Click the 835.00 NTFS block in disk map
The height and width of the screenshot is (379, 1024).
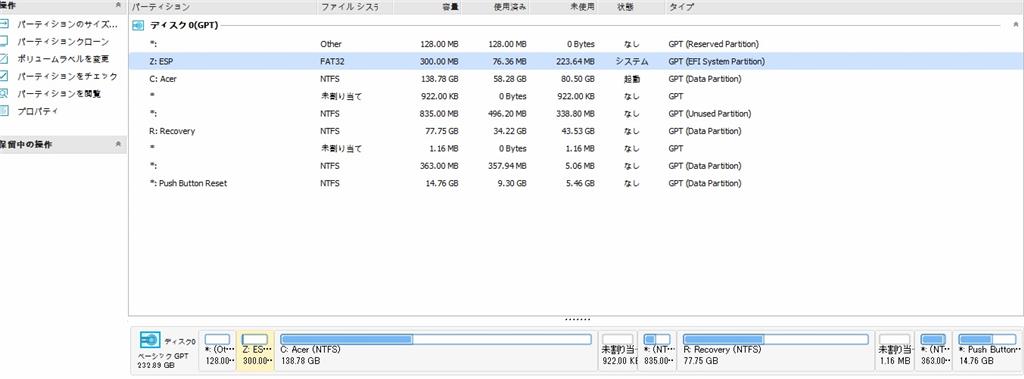657,350
